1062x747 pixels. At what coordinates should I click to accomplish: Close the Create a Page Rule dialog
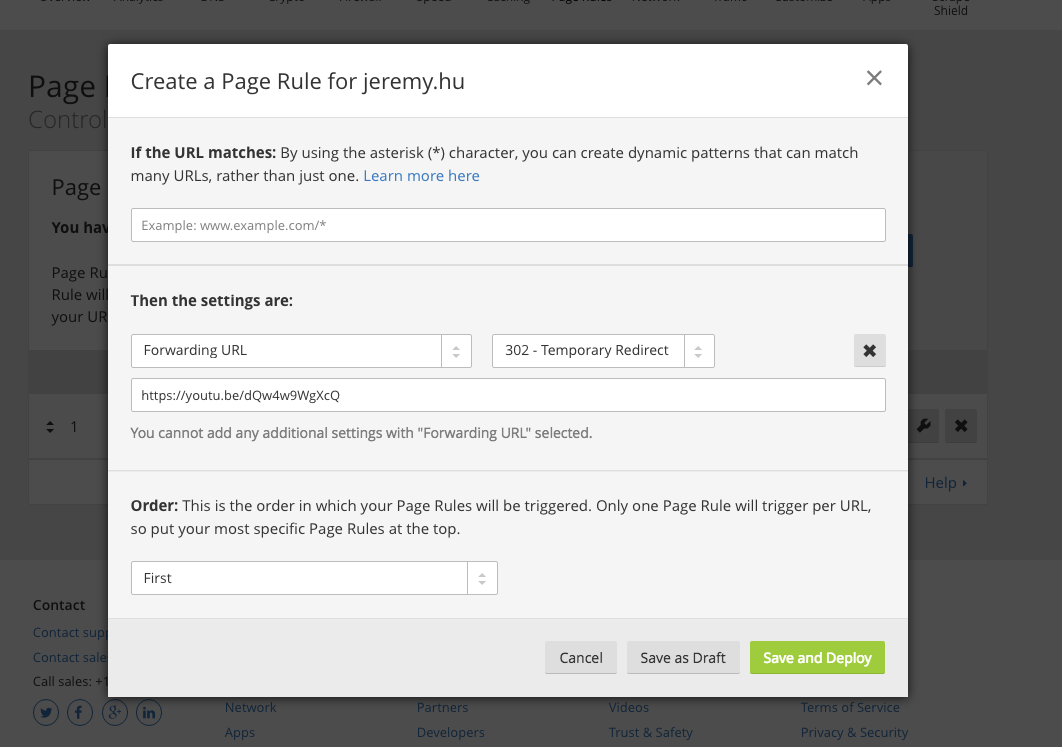pyautogui.click(x=874, y=78)
